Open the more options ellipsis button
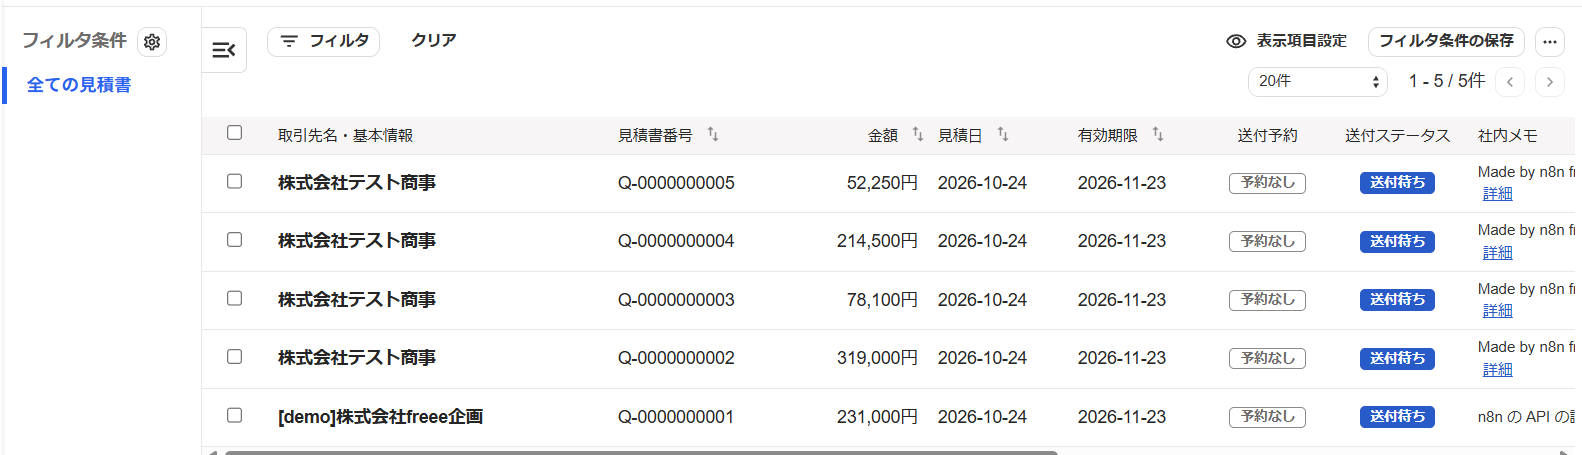Viewport: 1582px width, 455px height. point(1550,42)
